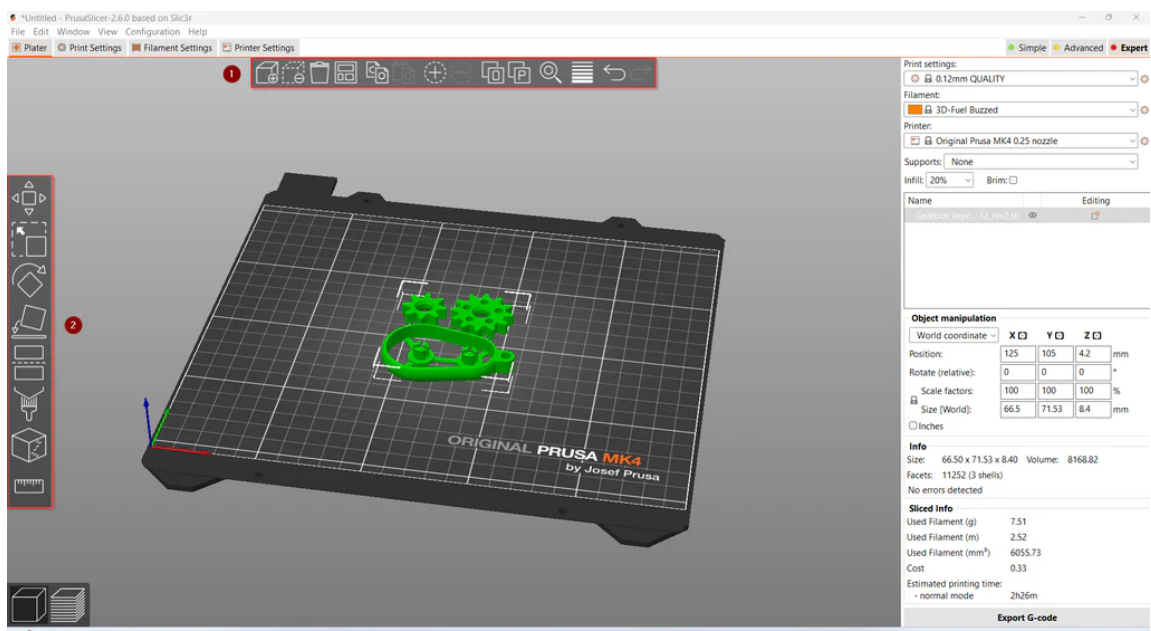This screenshot has width=1151, height=631.
Task: Reset Y axis icon in Object manipulation
Action: tap(1059, 335)
